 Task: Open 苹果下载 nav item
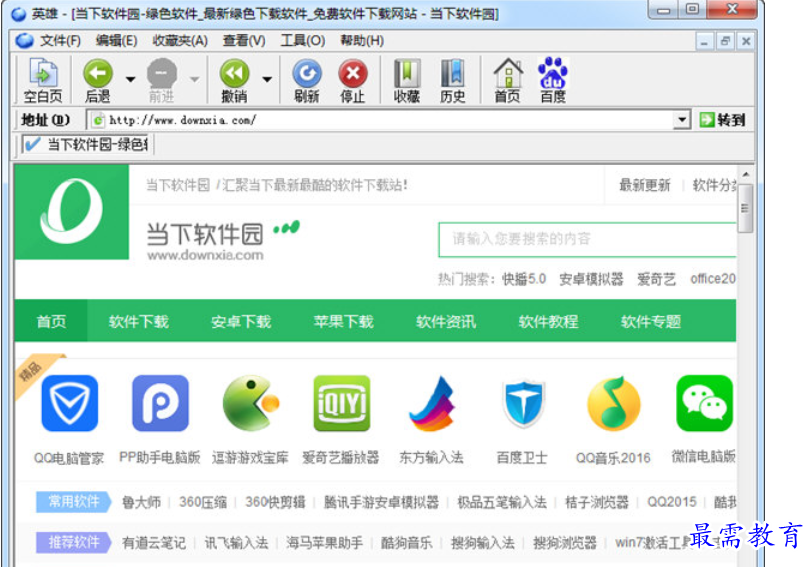(343, 321)
